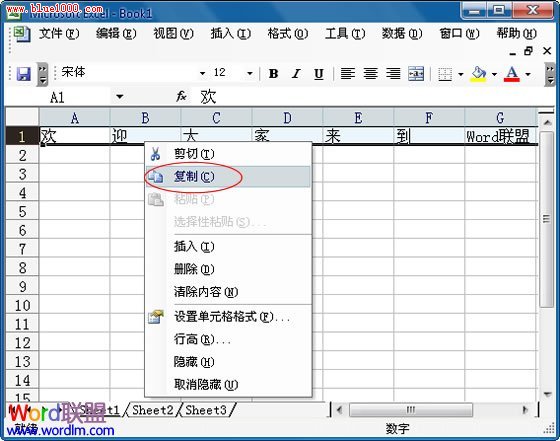
Task: Close the workbook with X button
Action: (547, 51)
